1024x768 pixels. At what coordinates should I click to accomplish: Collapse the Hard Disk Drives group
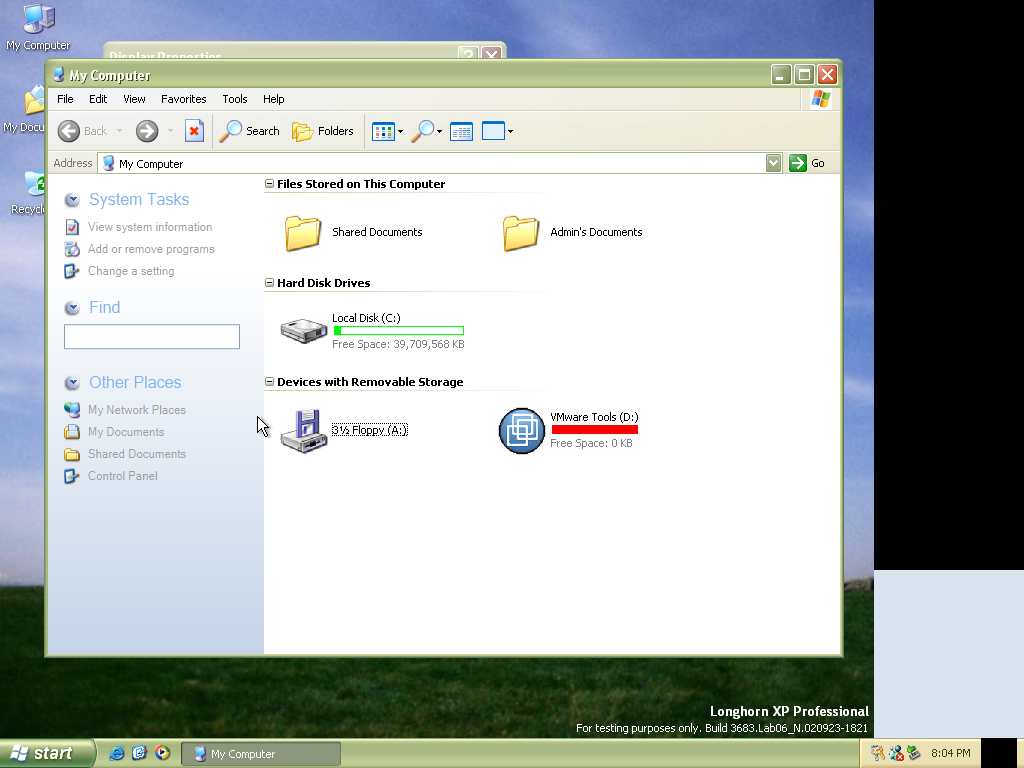[269, 283]
